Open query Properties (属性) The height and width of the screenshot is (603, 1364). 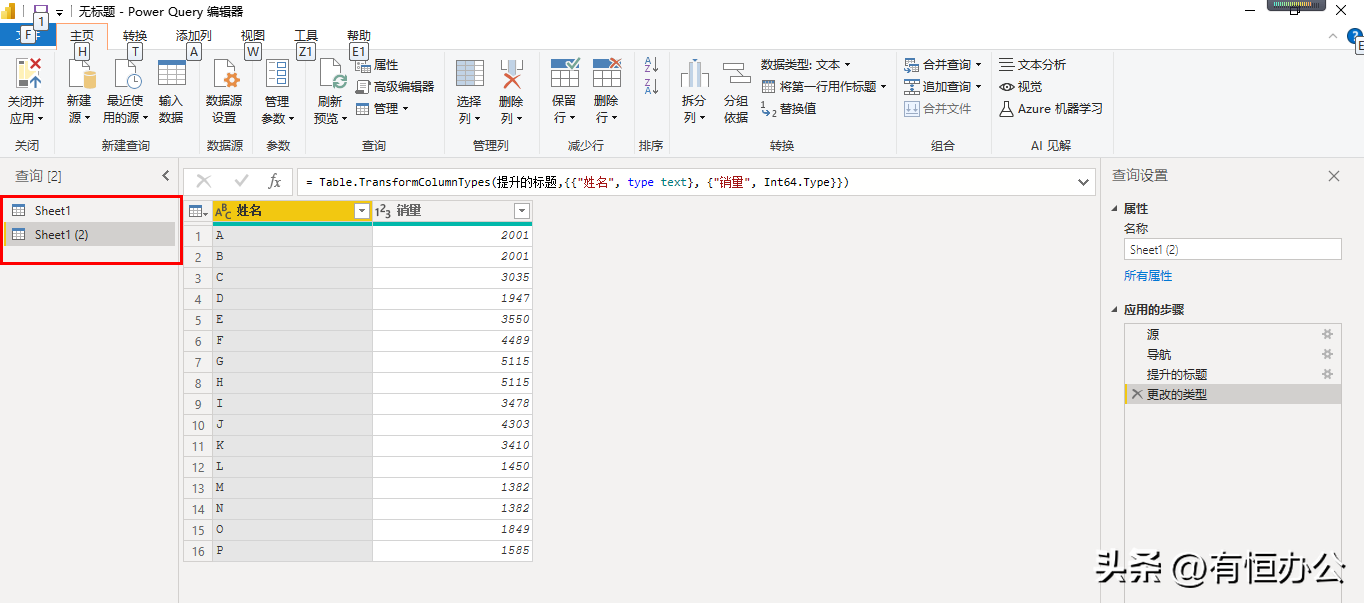coord(377,65)
